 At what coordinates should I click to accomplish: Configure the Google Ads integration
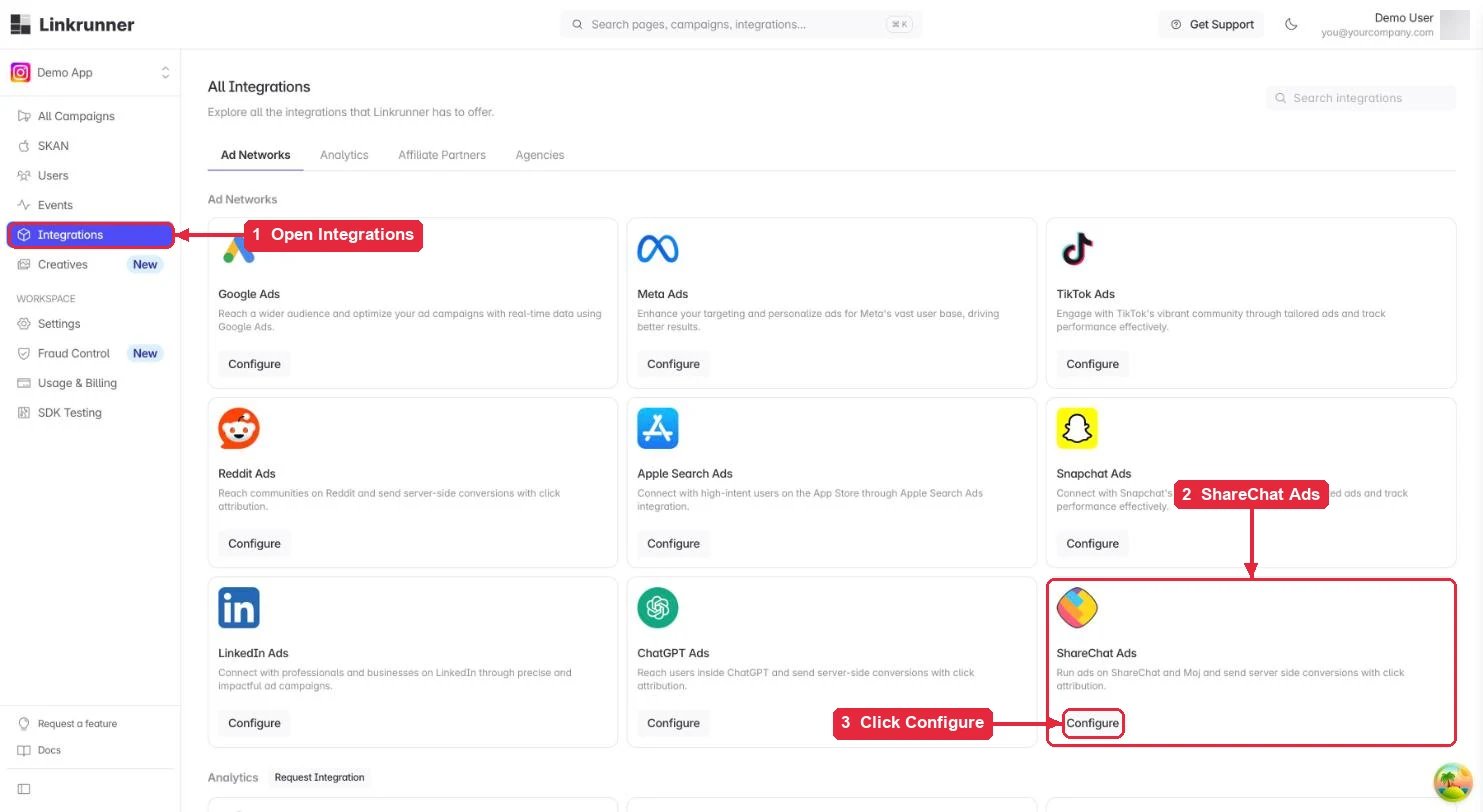pyautogui.click(x=254, y=364)
